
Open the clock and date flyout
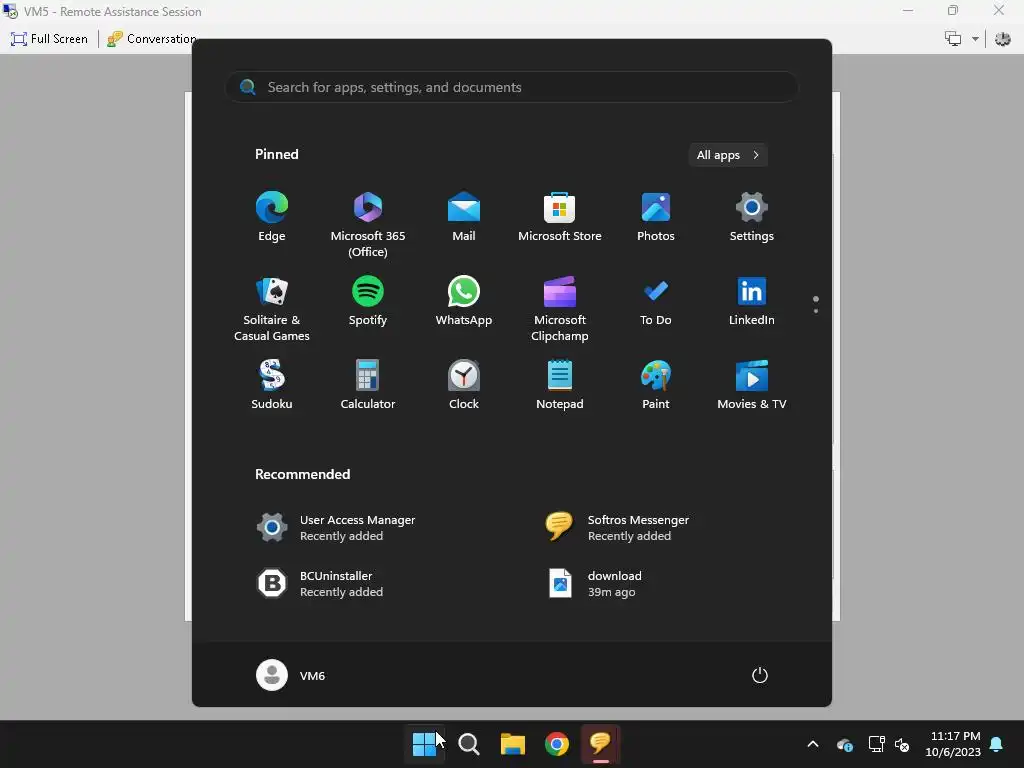(953, 744)
